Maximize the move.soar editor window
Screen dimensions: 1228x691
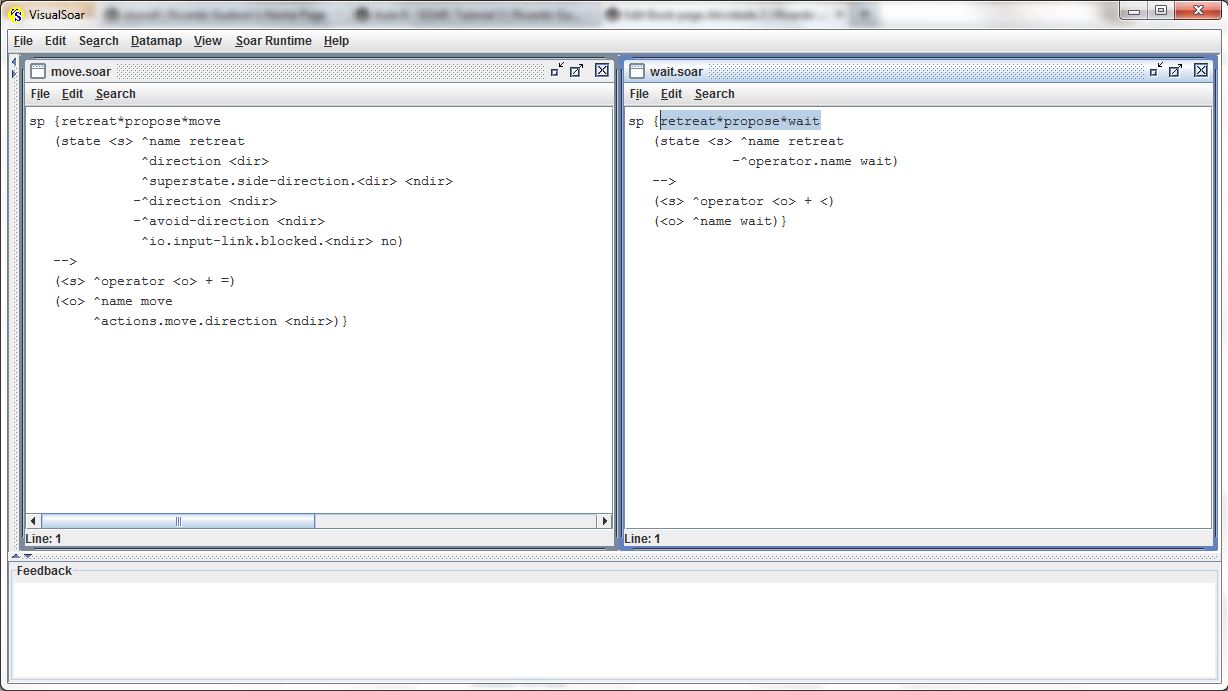[577, 70]
